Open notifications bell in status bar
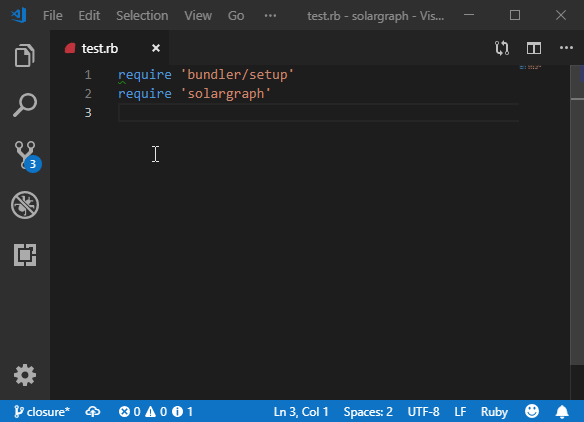The width and height of the screenshot is (584, 422). coord(562,412)
